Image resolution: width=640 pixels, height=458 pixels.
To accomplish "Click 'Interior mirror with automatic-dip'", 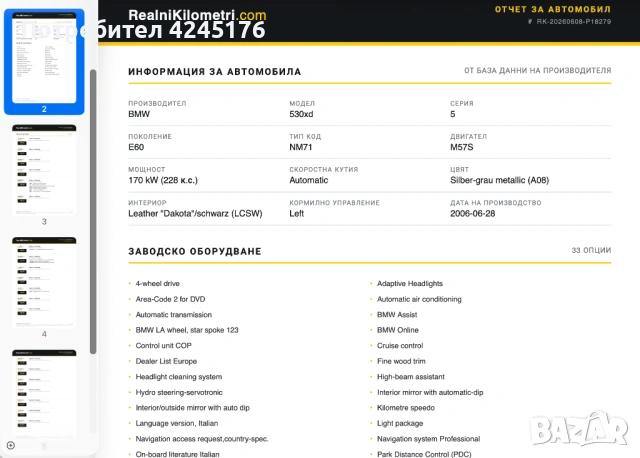I will tap(430, 392).
